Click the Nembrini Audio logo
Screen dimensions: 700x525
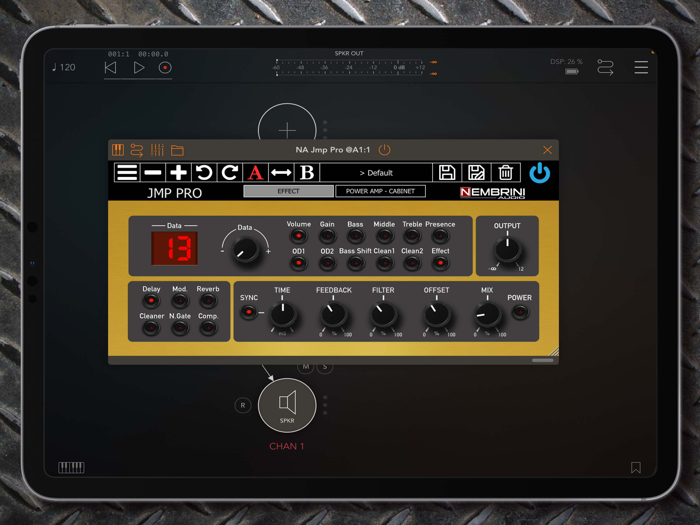(492, 192)
